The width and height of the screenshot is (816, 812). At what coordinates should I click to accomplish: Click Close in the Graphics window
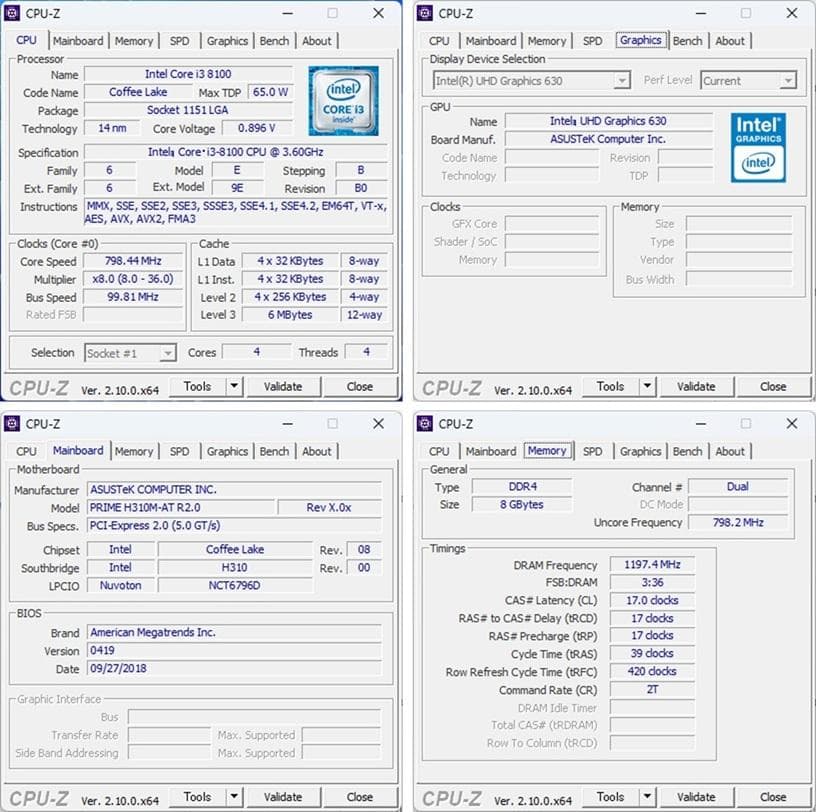(x=773, y=387)
